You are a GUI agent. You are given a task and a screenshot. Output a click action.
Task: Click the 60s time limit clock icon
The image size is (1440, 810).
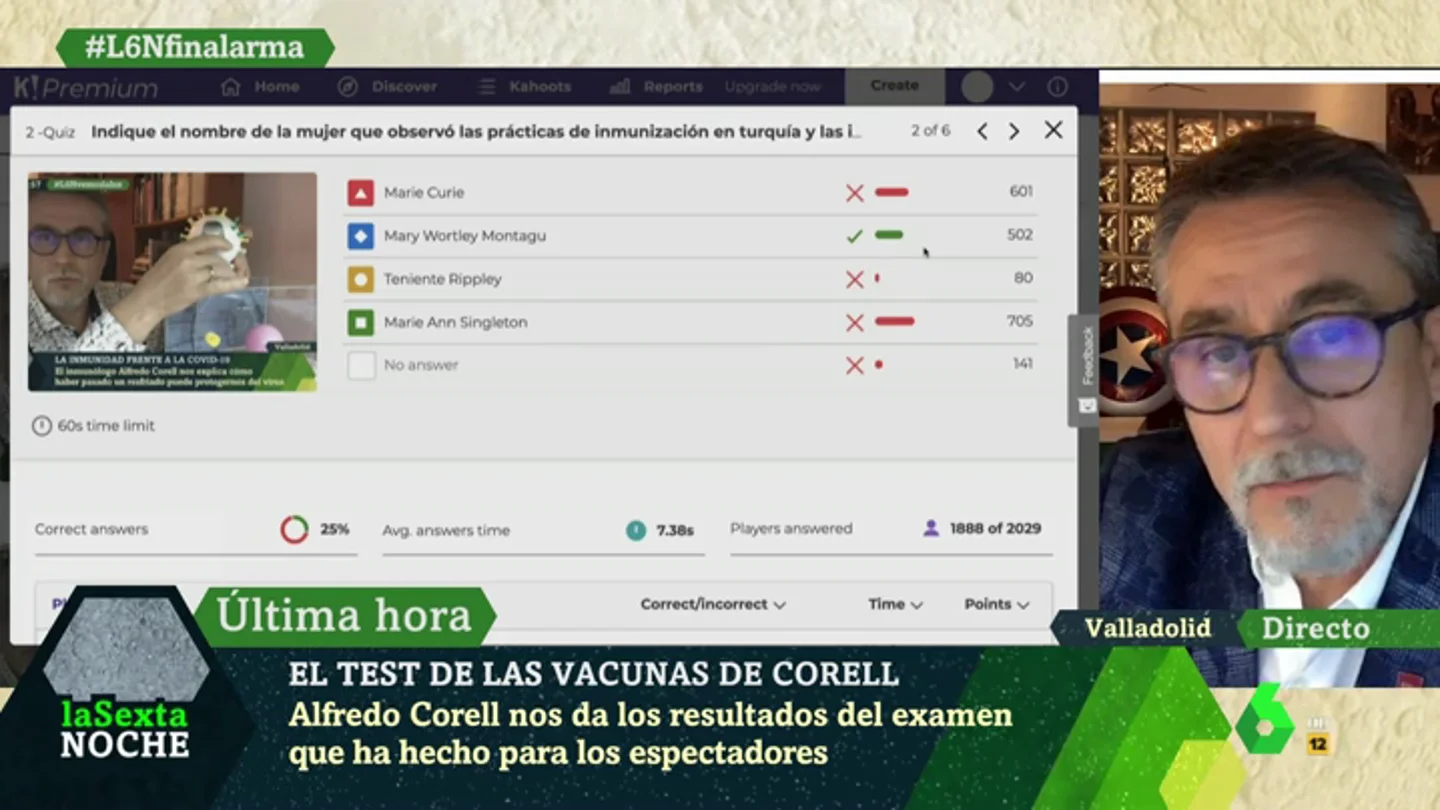click(x=41, y=426)
